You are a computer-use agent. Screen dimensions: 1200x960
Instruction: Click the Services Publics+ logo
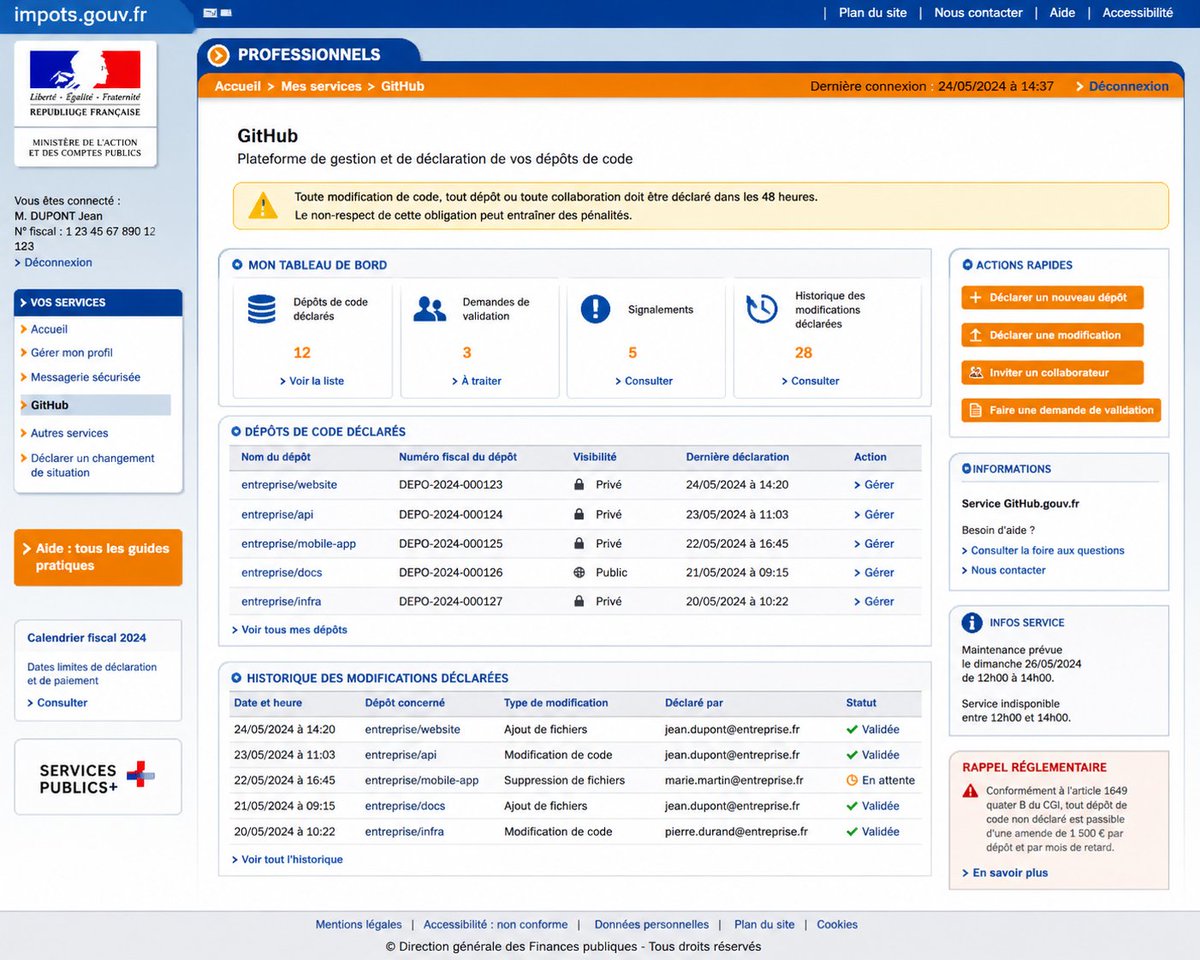pyautogui.click(x=97, y=778)
